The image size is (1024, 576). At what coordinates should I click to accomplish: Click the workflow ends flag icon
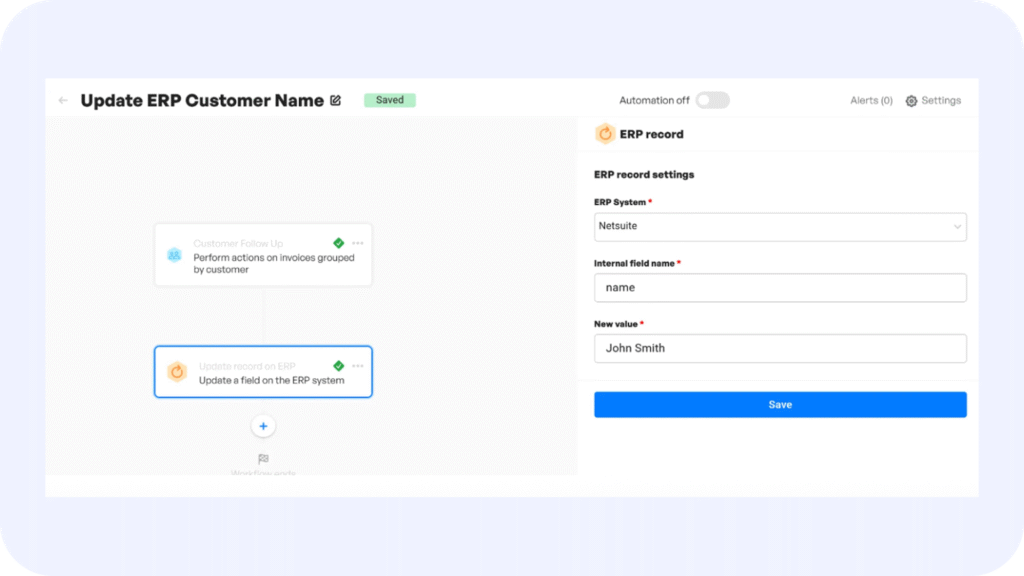pyautogui.click(x=263, y=459)
